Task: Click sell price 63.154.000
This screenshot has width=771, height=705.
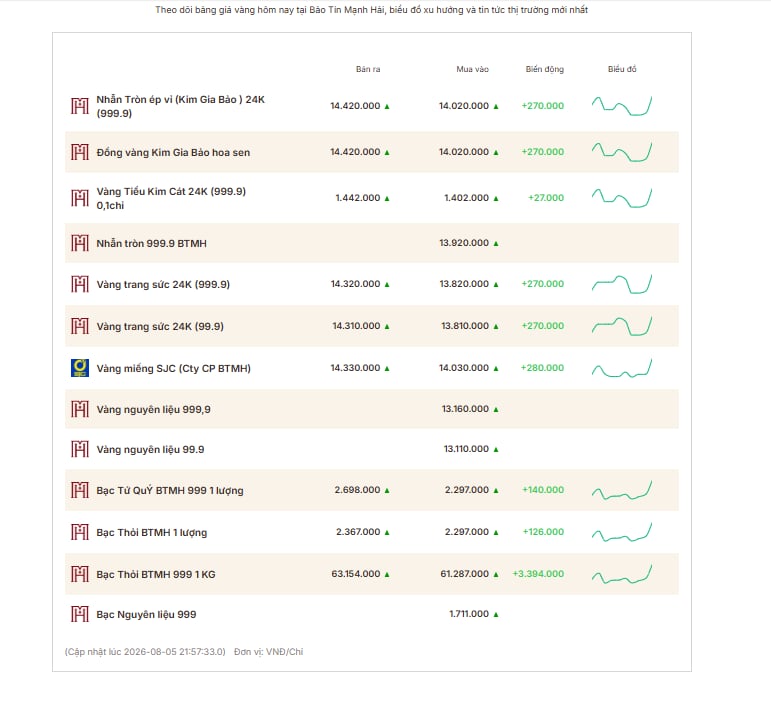Action: tap(356, 574)
